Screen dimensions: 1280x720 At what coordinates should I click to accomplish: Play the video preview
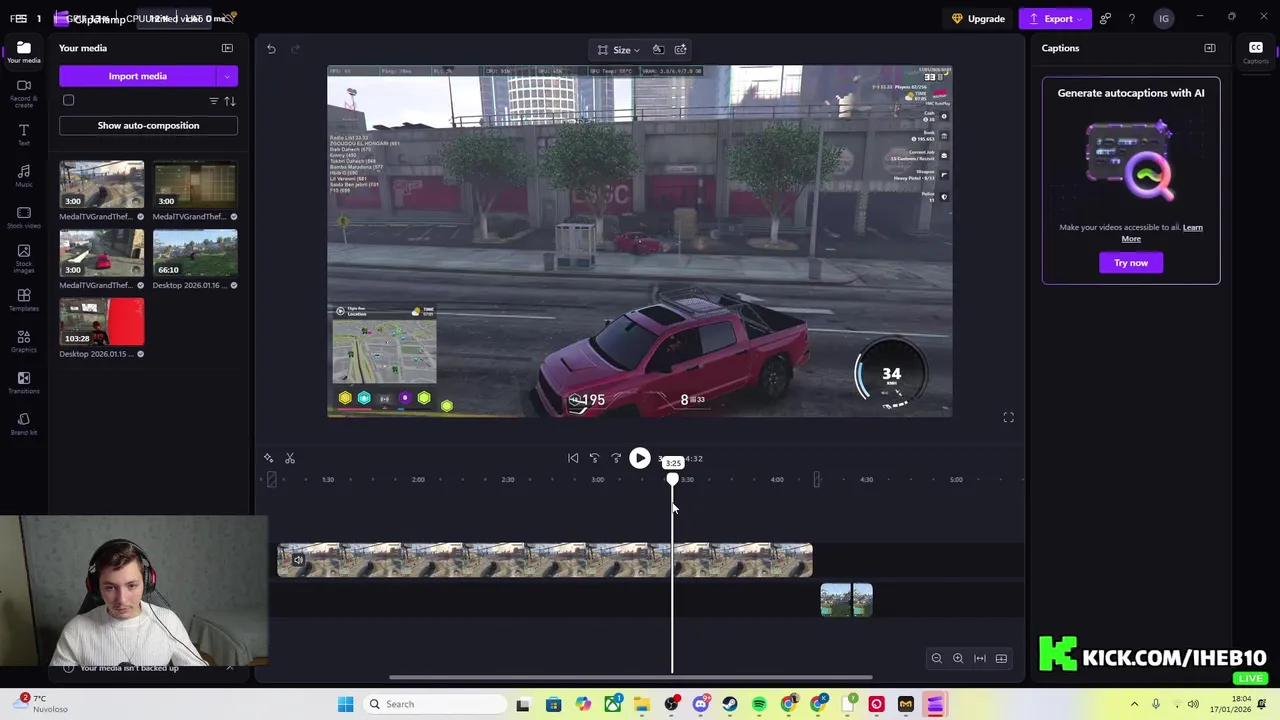[640, 458]
